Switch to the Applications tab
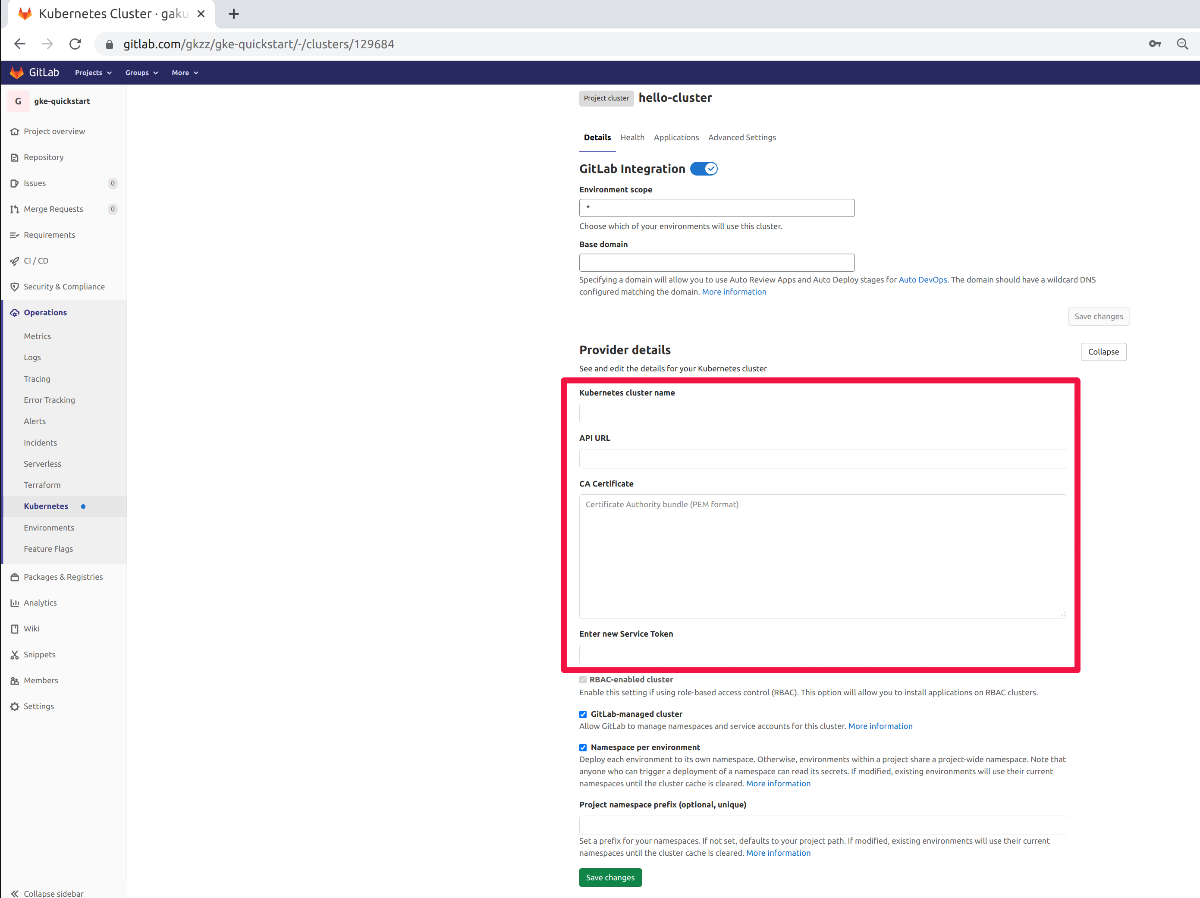The image size is (1200, 898). coord(677,138)
